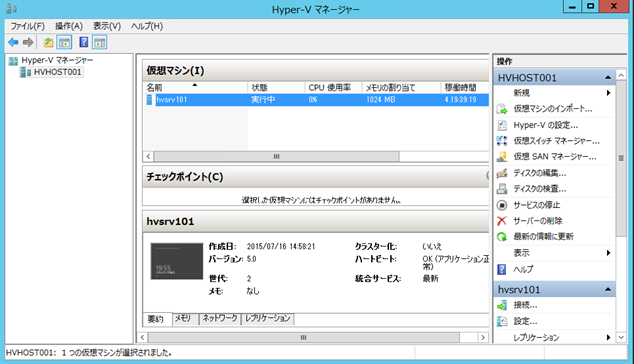Click サービスの停止 action link
The height and width of the screenshot is (364, 634).
point(537,205)
